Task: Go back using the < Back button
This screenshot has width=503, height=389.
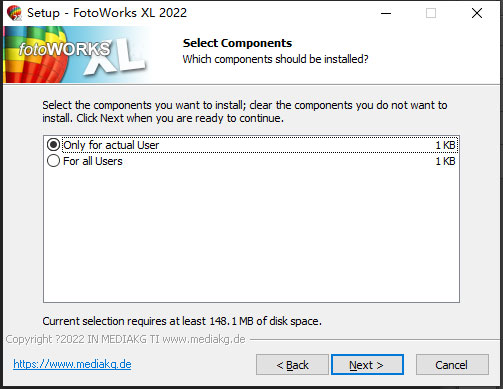Action: point(292,365)
